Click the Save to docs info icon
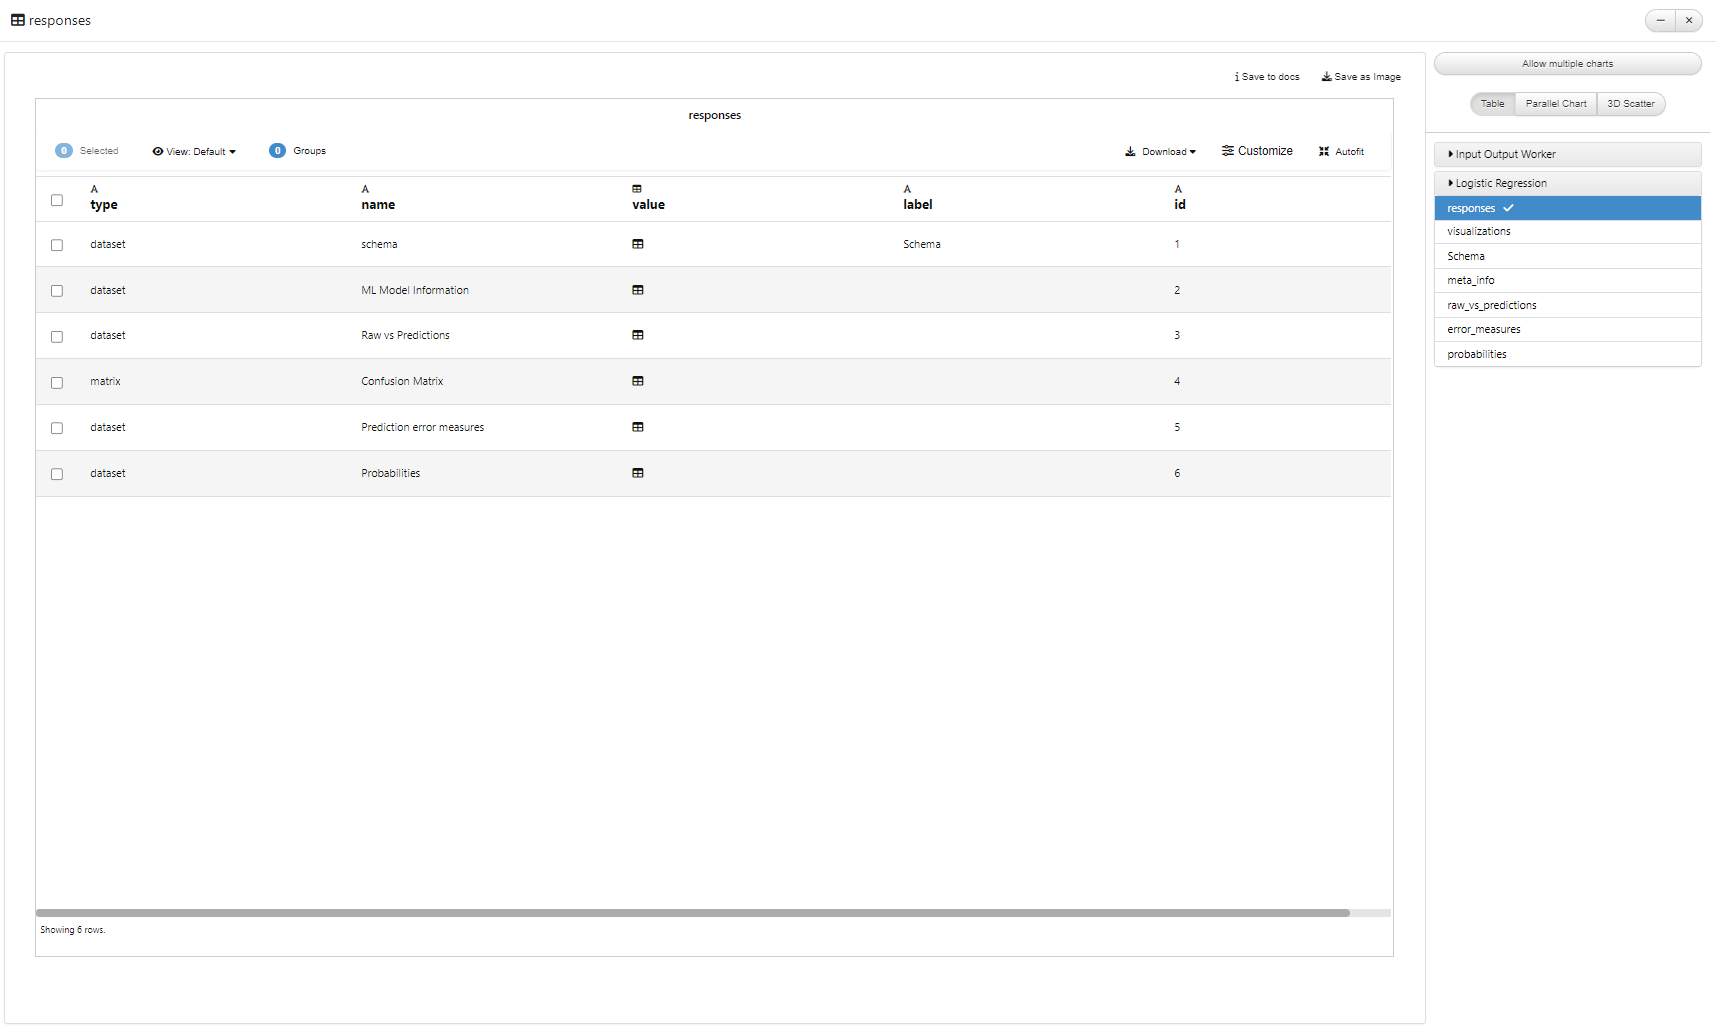1716x1031 pixels. (x=1237, y=77)
